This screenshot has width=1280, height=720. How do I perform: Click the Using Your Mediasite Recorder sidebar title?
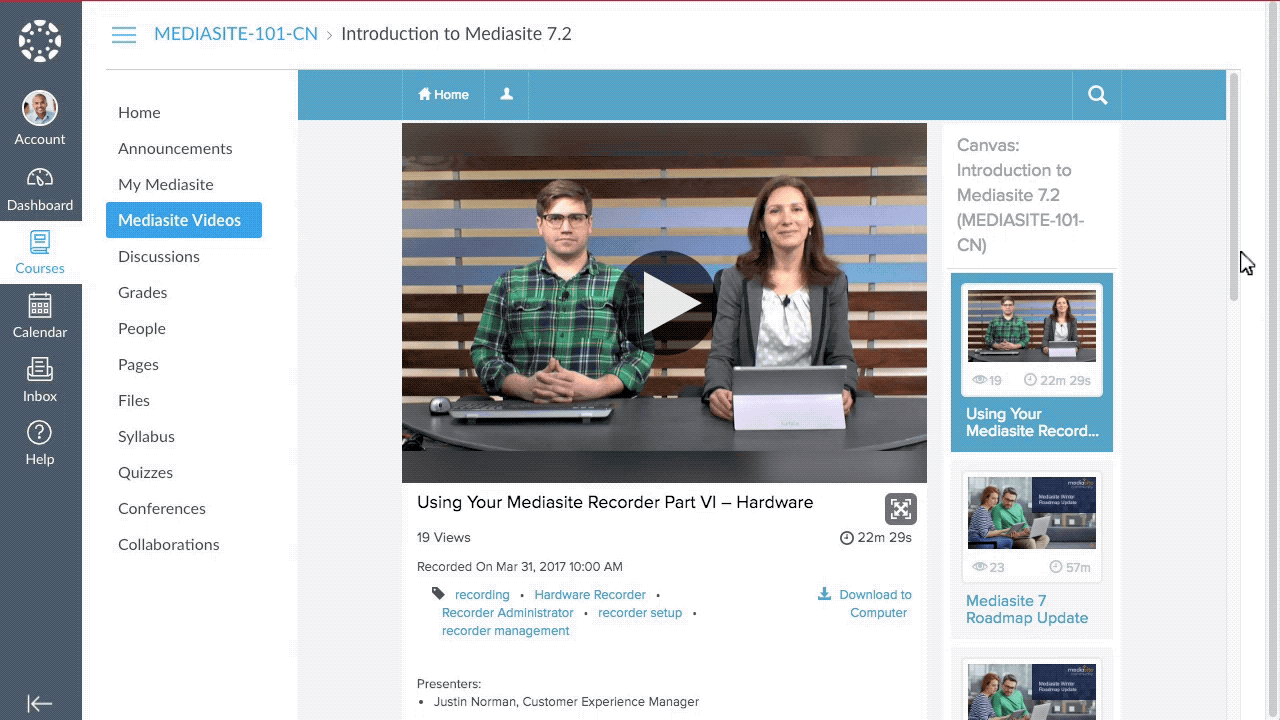pos(1032,422)
